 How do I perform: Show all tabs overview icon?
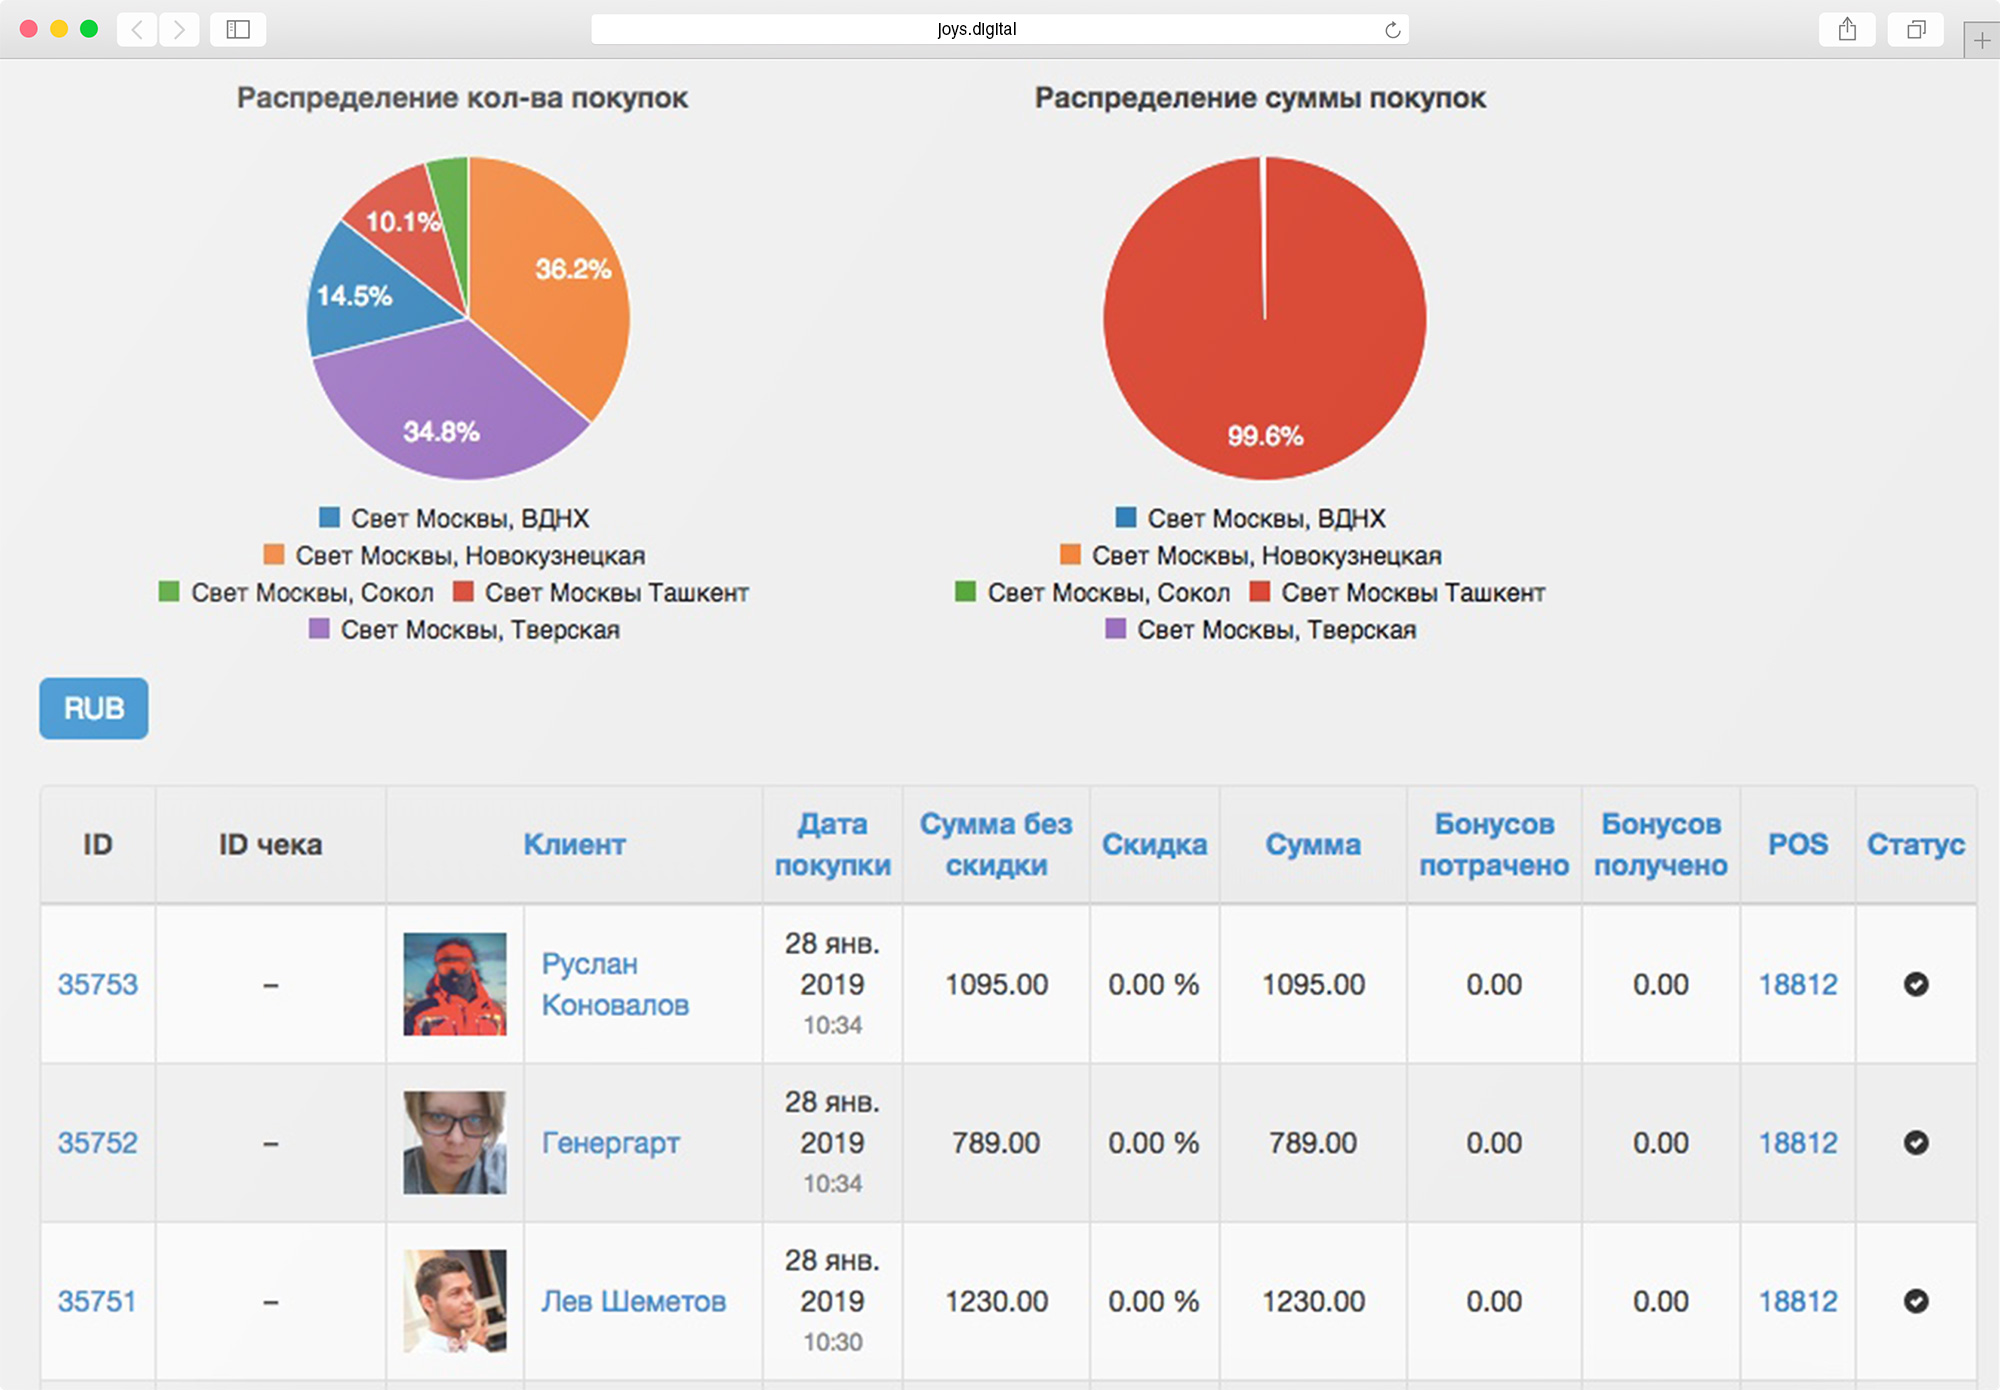coord(1915,29)
